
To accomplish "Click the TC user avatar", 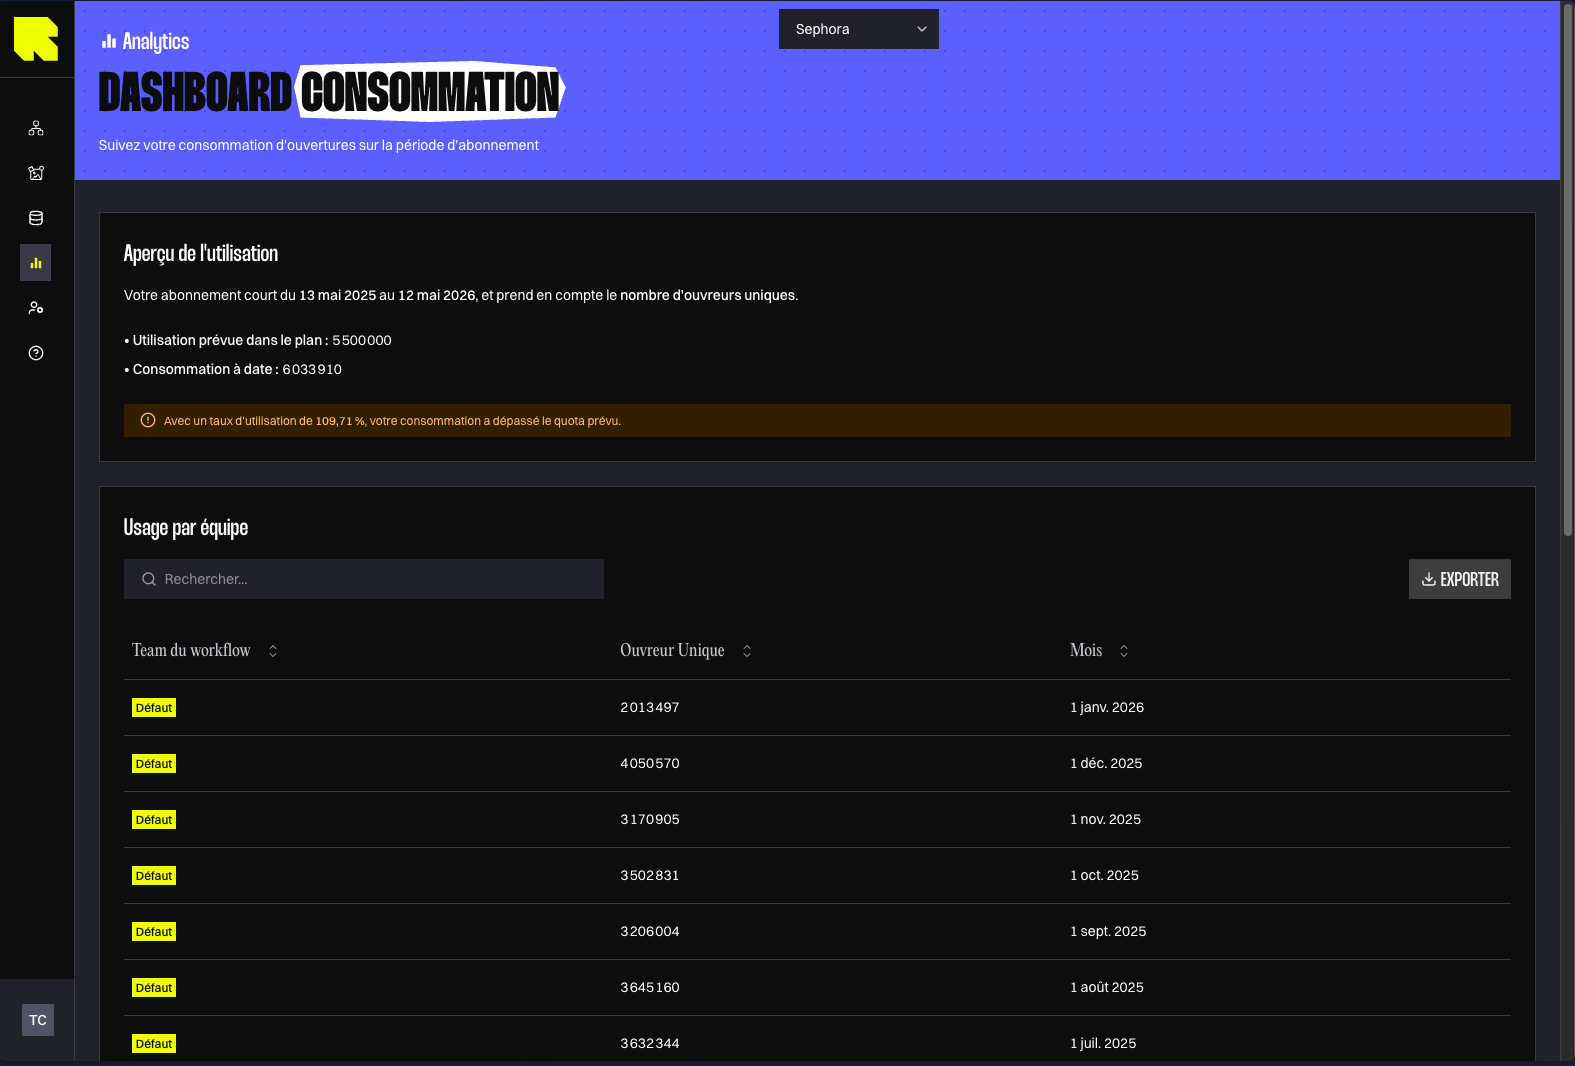I will [x=38, y=1020].
